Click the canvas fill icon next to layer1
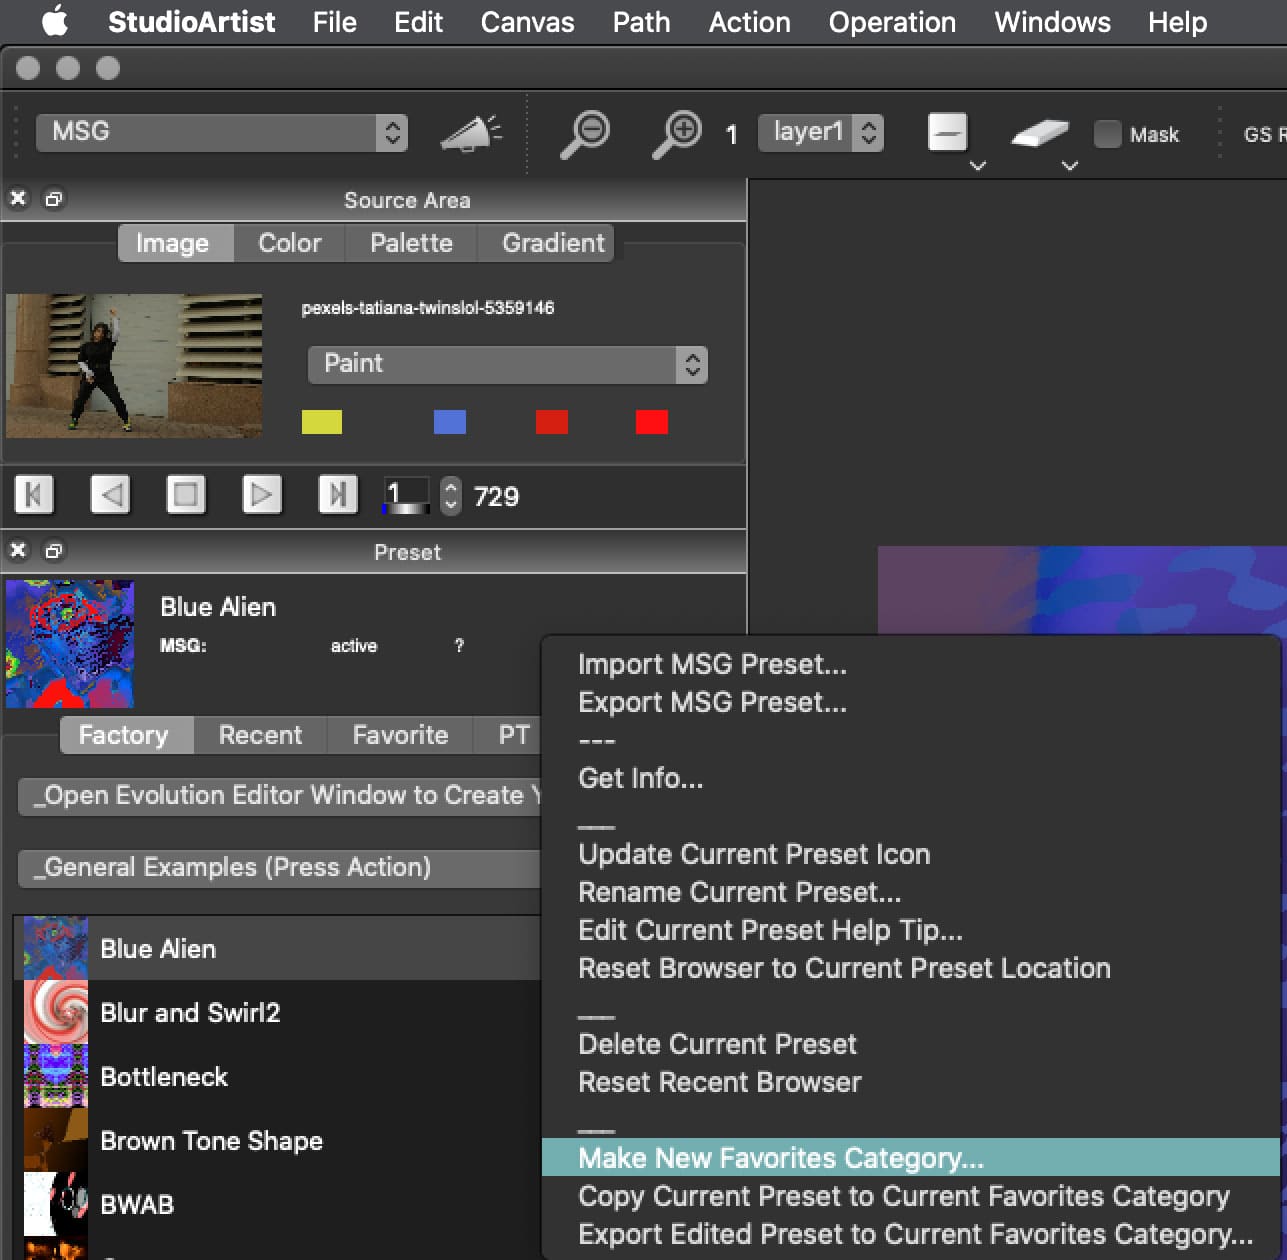This screenshot has height=1260, width=1287. point(947,132)
